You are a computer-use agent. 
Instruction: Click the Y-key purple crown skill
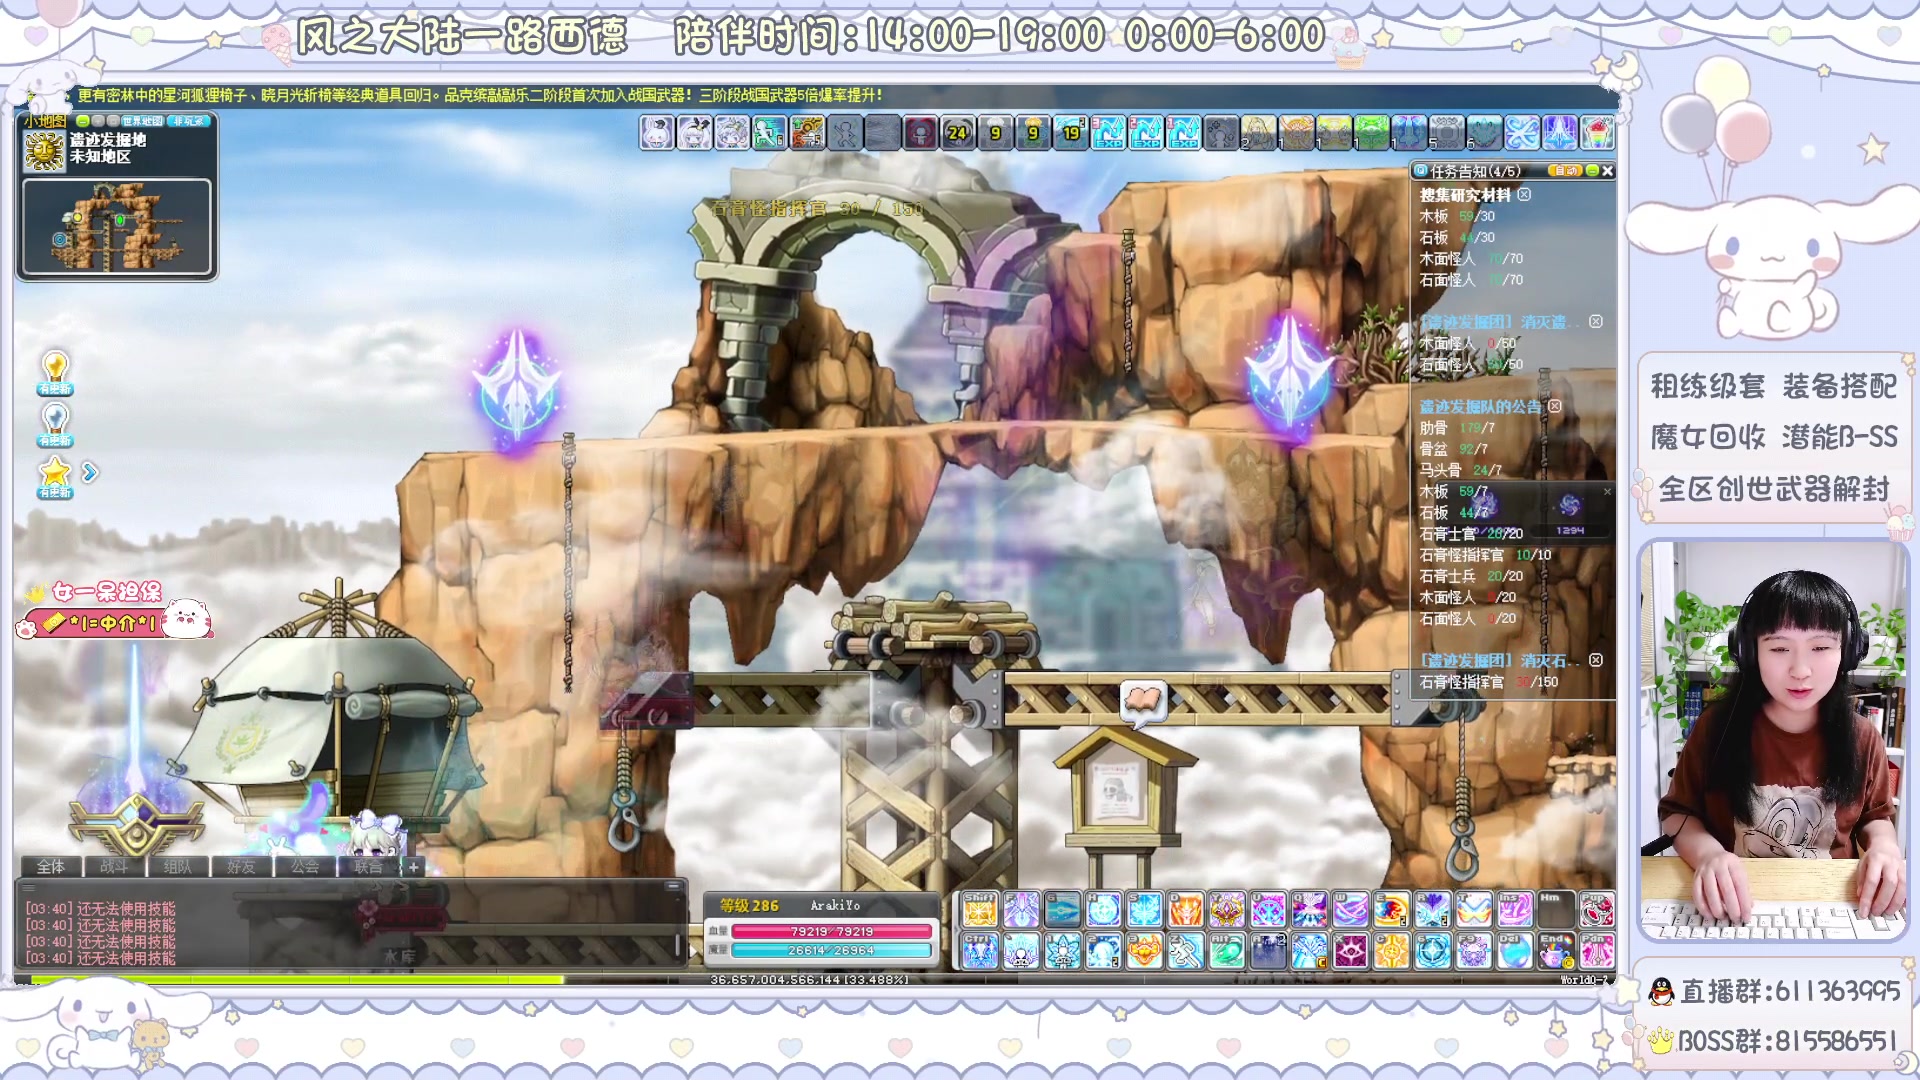tap(1227, 910)
